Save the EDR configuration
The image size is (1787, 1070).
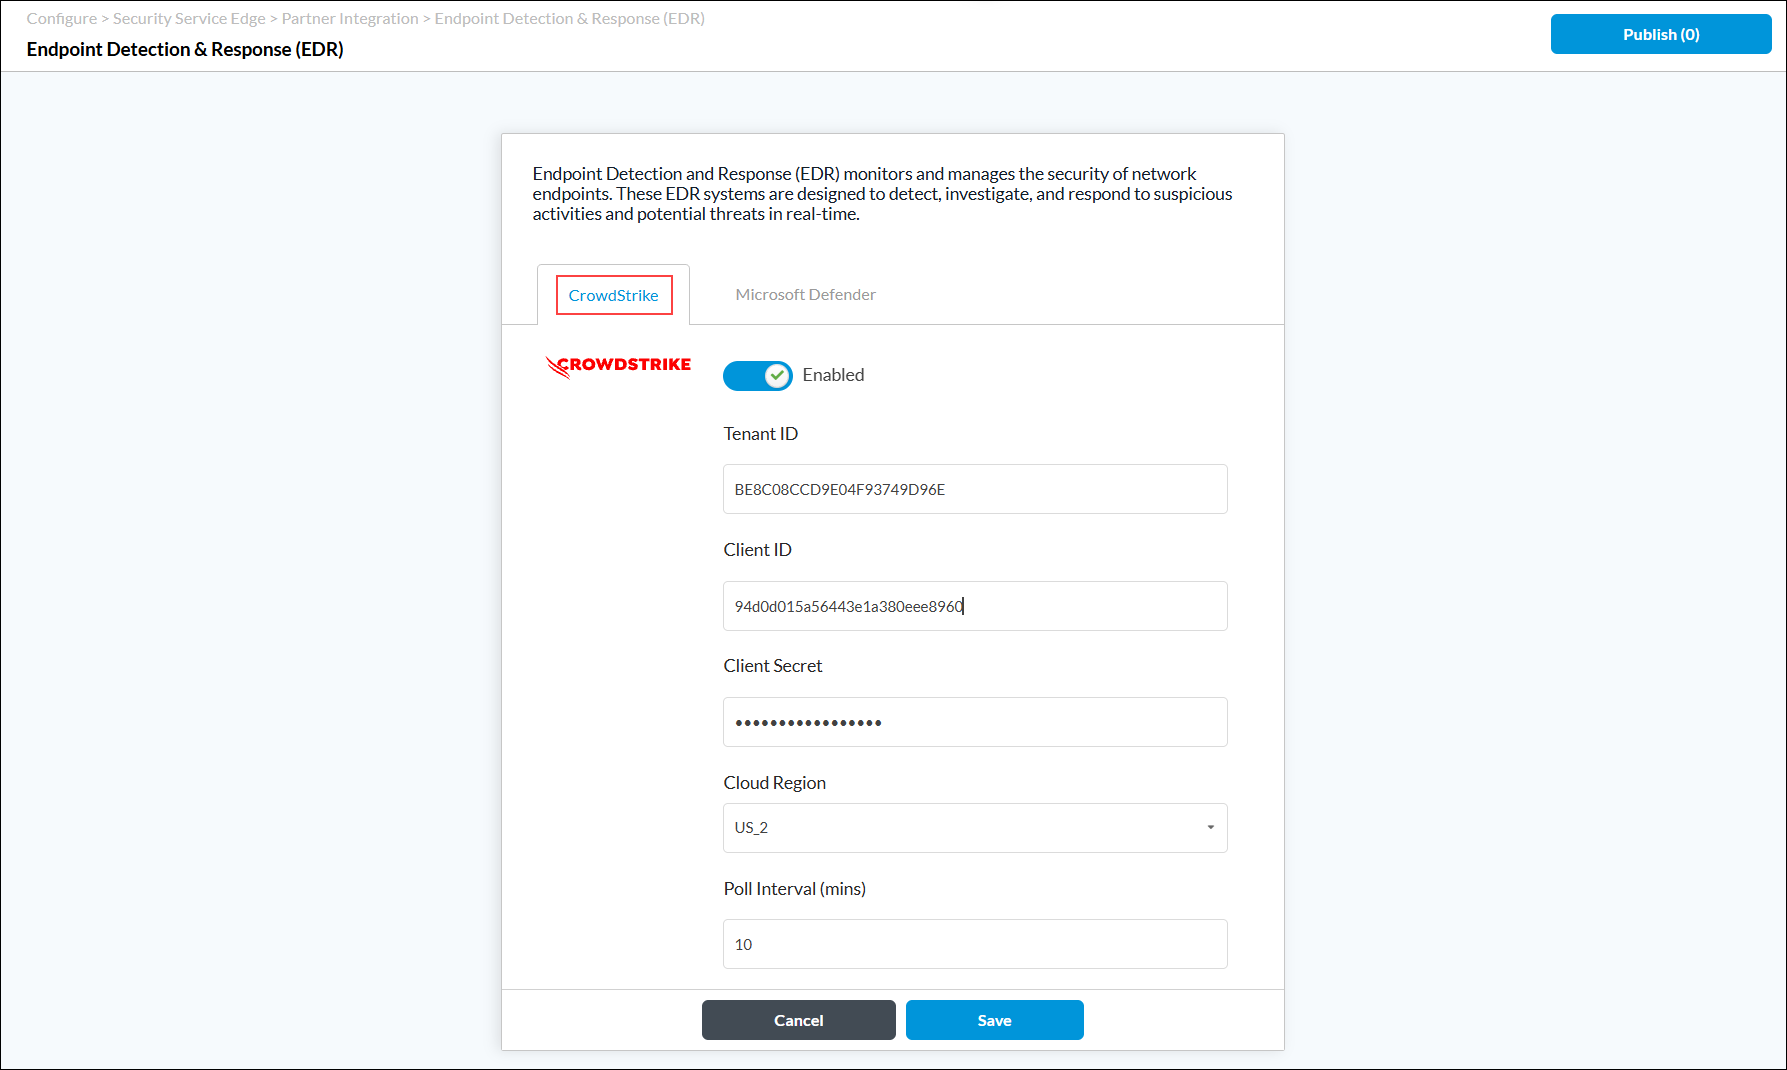click(994, 1020)
